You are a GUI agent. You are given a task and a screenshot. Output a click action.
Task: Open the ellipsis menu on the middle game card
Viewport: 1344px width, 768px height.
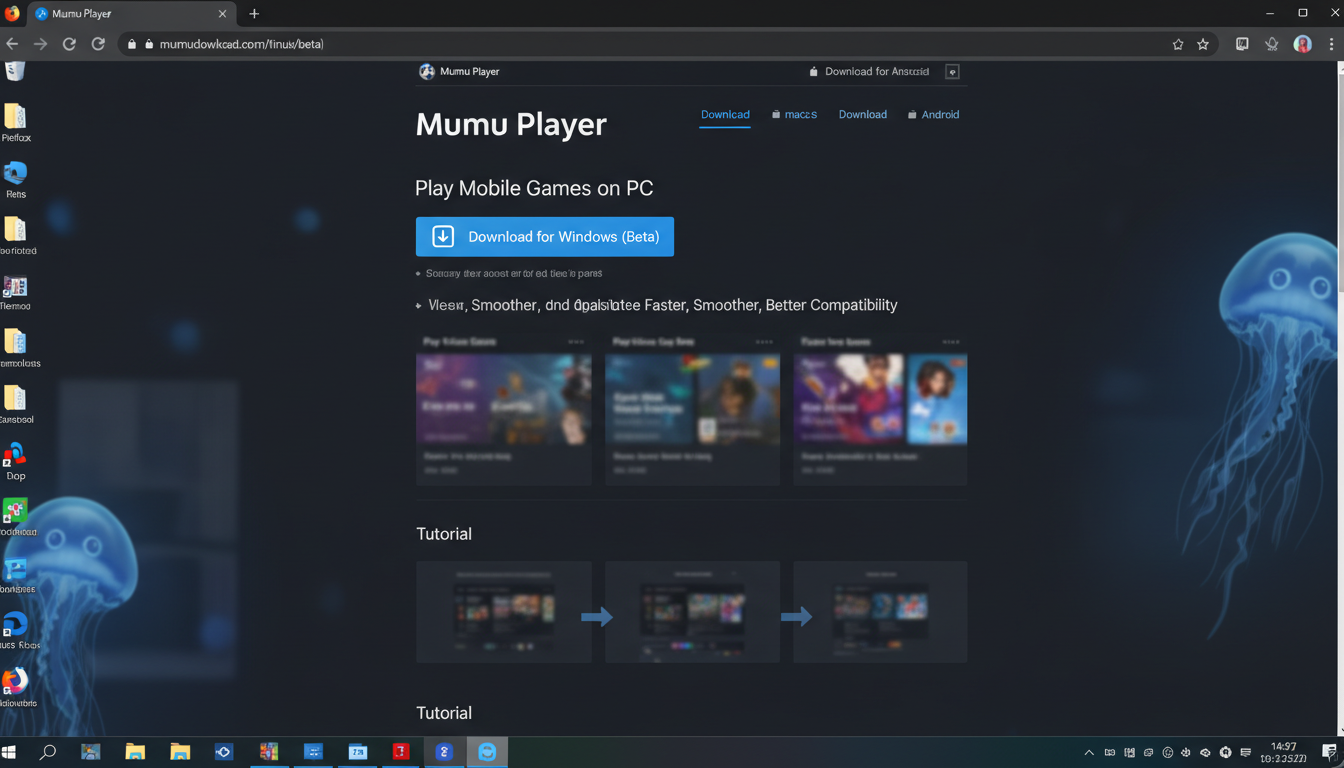click(764, 342)
